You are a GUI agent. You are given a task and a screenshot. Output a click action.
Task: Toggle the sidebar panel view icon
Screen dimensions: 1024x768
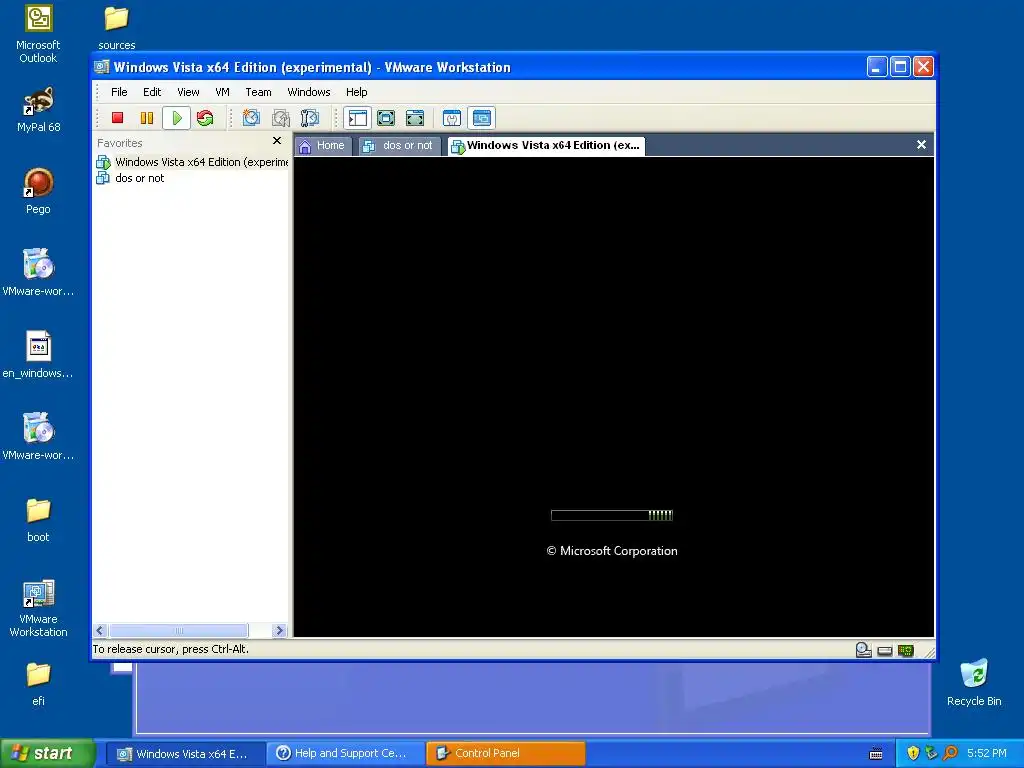[358, 118]
